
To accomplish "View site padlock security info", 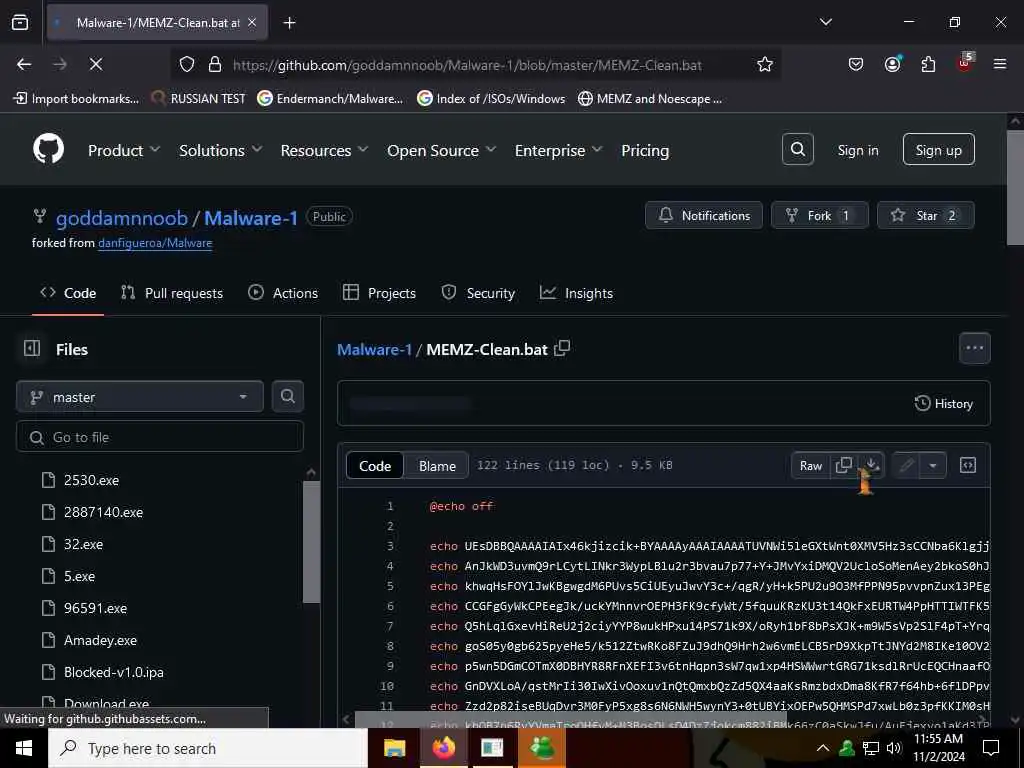I will [215, 64].
